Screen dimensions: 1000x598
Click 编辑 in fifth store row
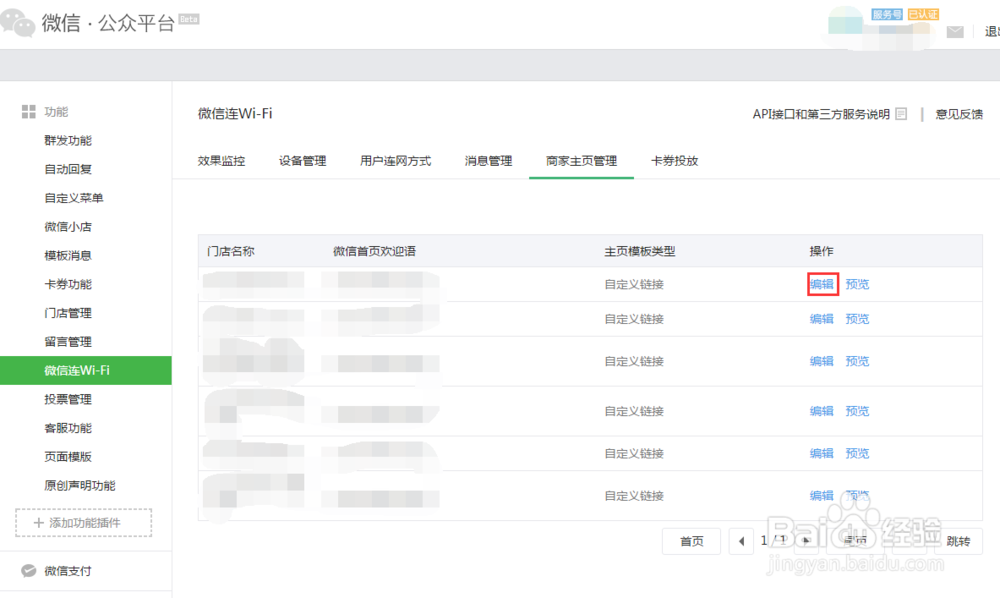[x=822, y=453]
